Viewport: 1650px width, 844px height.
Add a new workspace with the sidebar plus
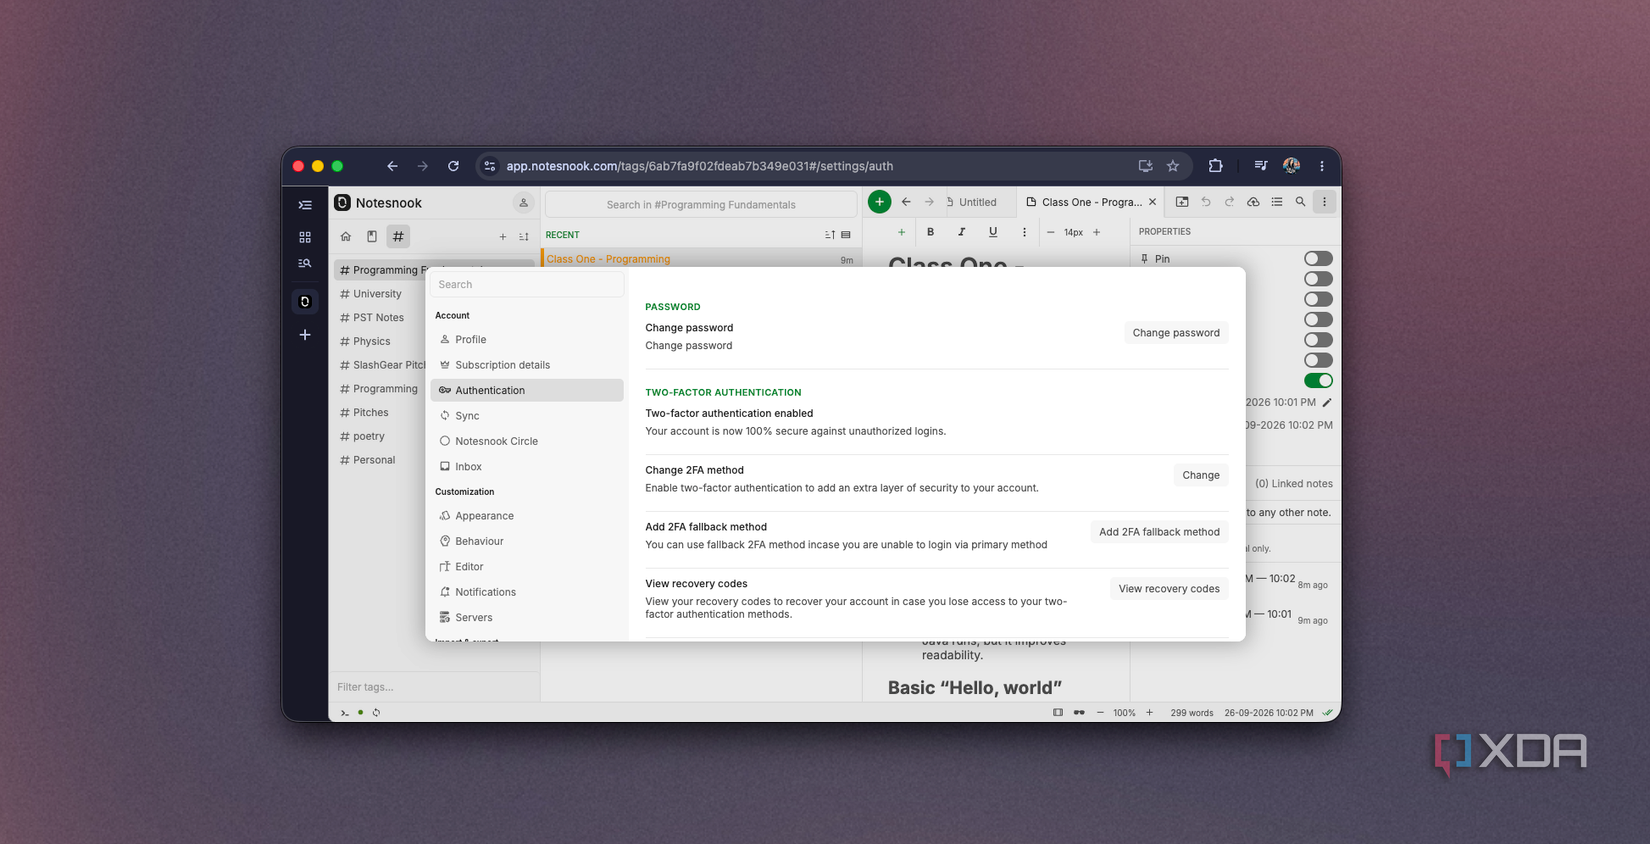click(305, 335)
